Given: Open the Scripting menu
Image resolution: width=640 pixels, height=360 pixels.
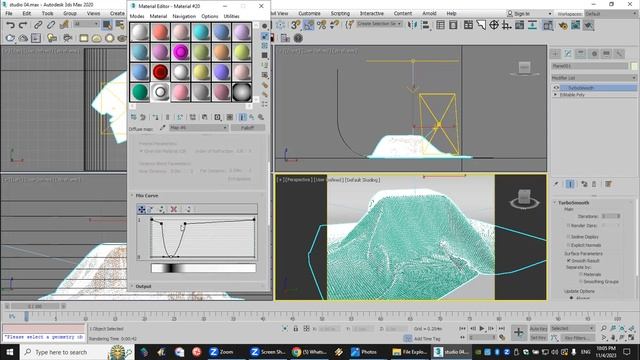Looking at the screenshot, I should 340,13.
